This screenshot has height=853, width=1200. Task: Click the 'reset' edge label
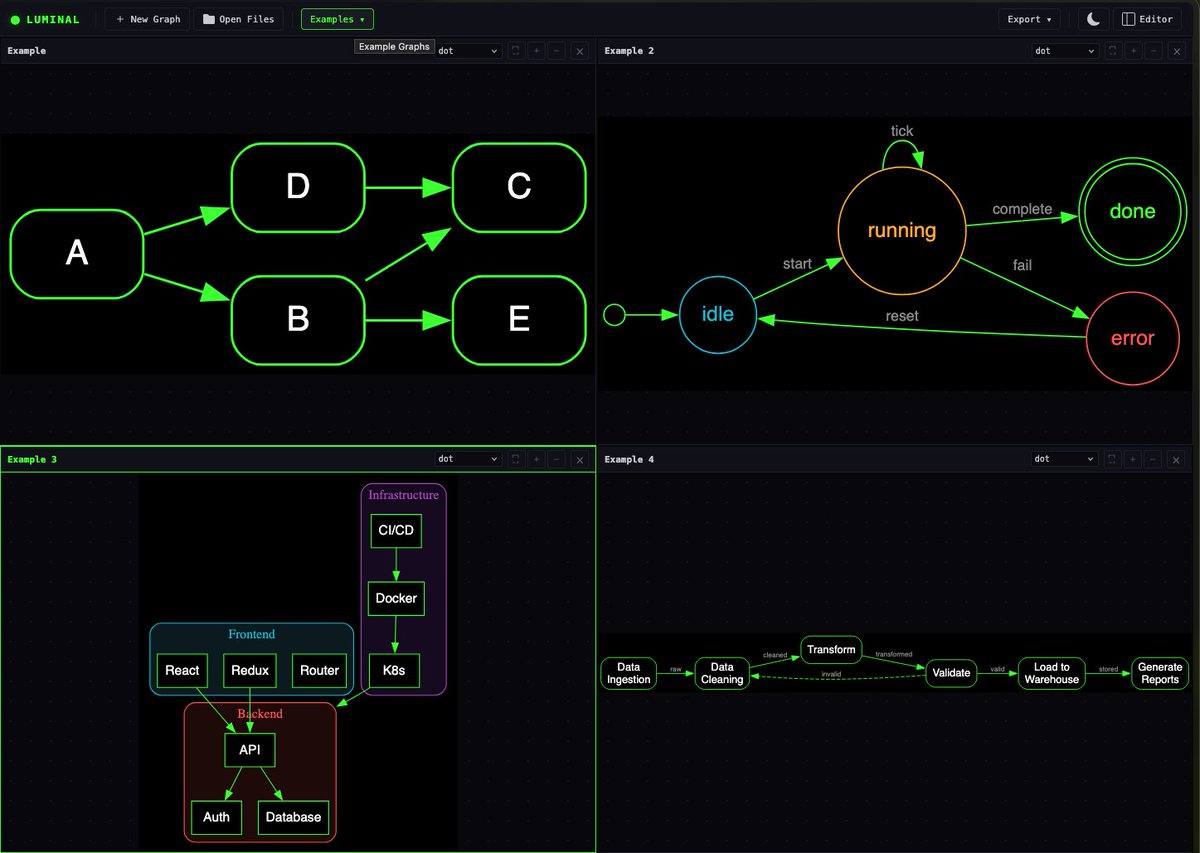(x=902, y=316)
